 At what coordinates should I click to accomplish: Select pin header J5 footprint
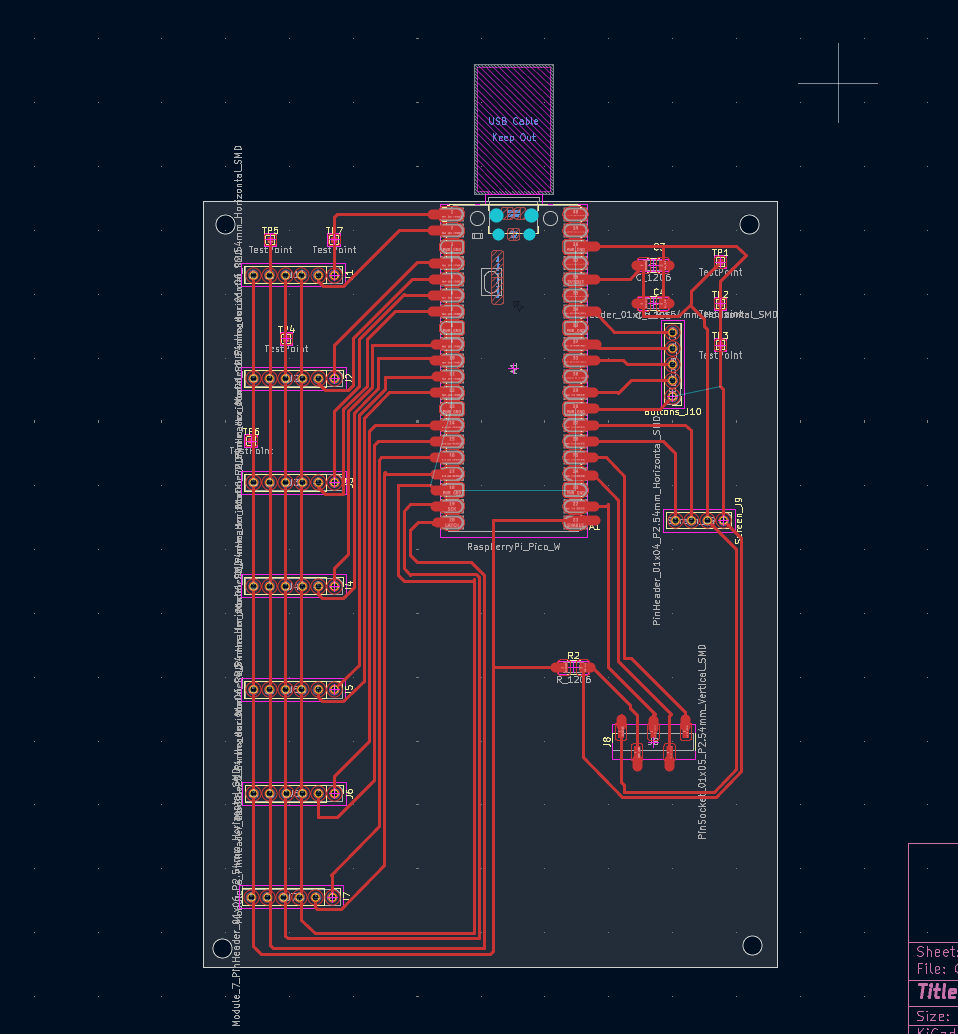(x=293, y=690)
